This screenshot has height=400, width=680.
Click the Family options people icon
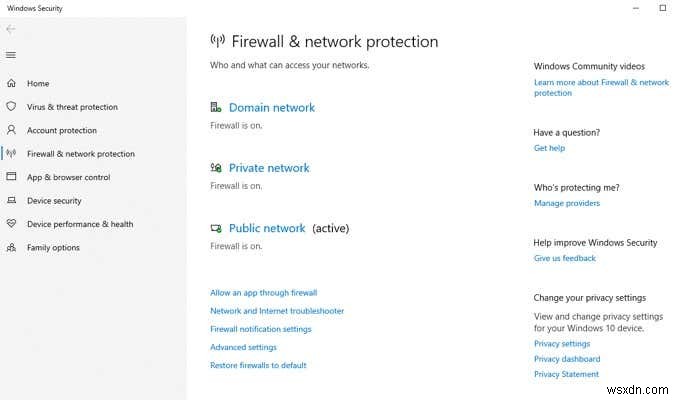coord(11,247)
